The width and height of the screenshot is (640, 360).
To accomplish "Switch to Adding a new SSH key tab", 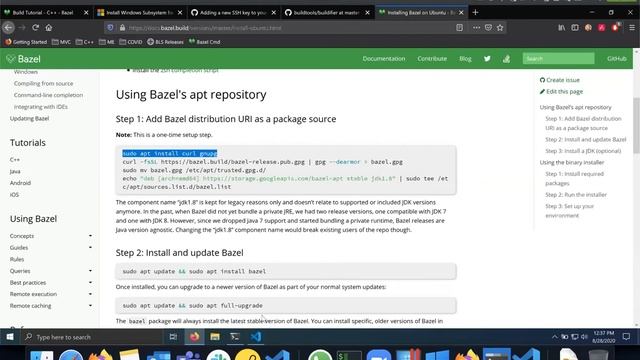I will coord(233,13).
